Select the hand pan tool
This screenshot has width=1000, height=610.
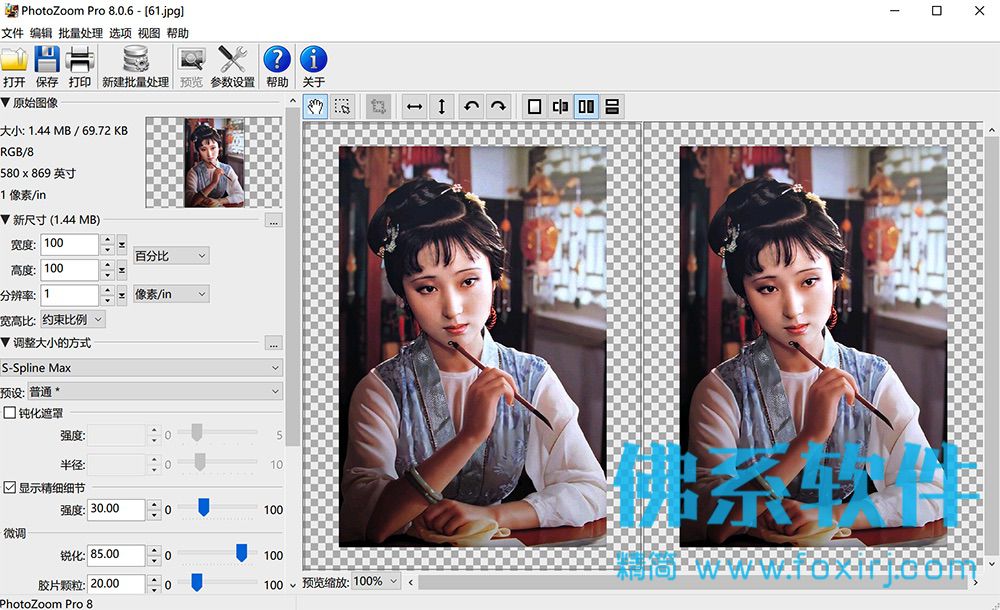(x=315, y=107)
